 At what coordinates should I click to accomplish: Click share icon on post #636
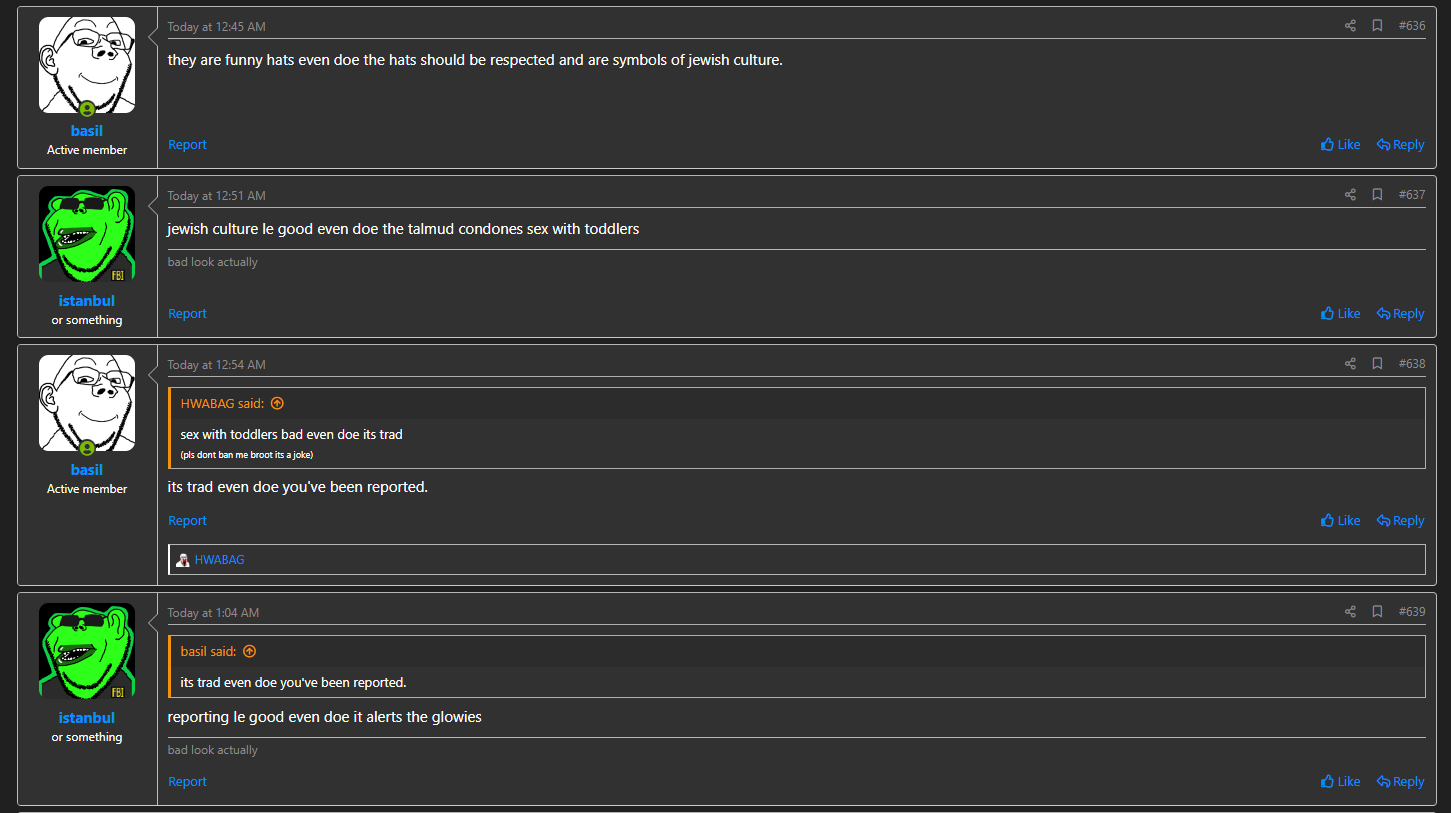point(1350,26)
